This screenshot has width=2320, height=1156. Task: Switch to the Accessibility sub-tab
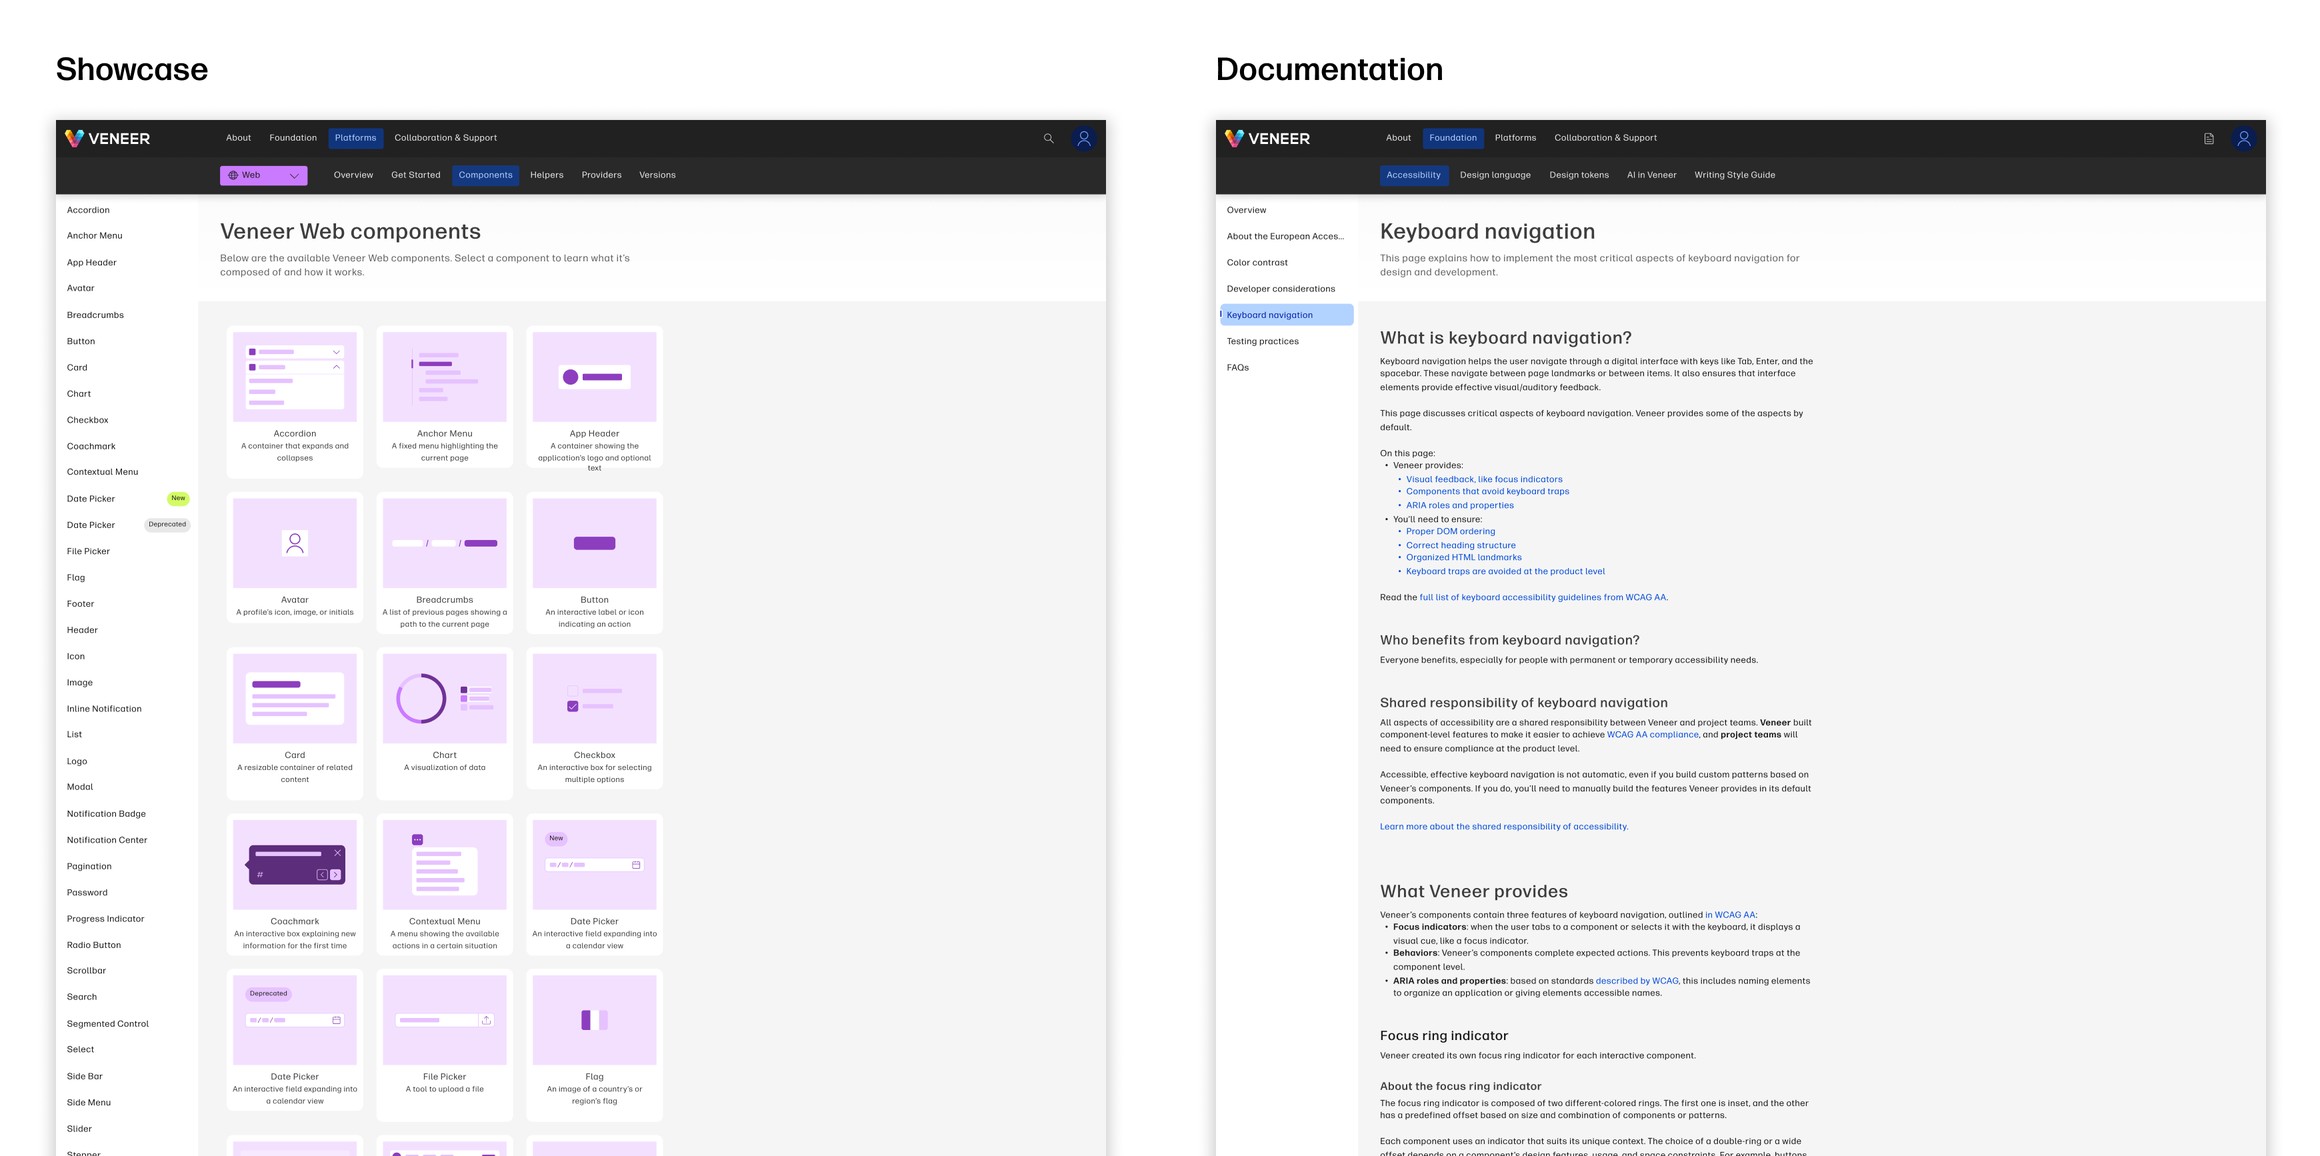pyautogui.click(x=1413, y=175)
